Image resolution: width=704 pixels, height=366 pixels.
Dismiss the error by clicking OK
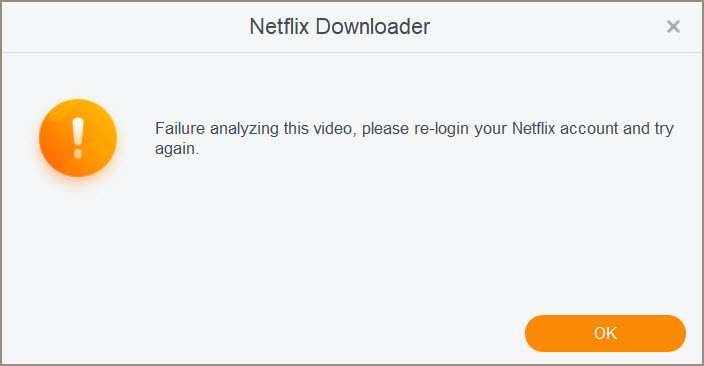coord(605,333)
